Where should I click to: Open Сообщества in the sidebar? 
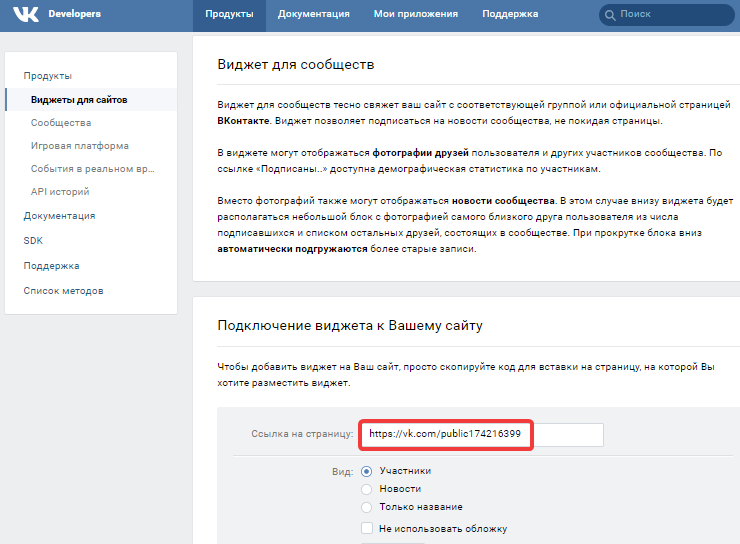(x=61, y=123)
